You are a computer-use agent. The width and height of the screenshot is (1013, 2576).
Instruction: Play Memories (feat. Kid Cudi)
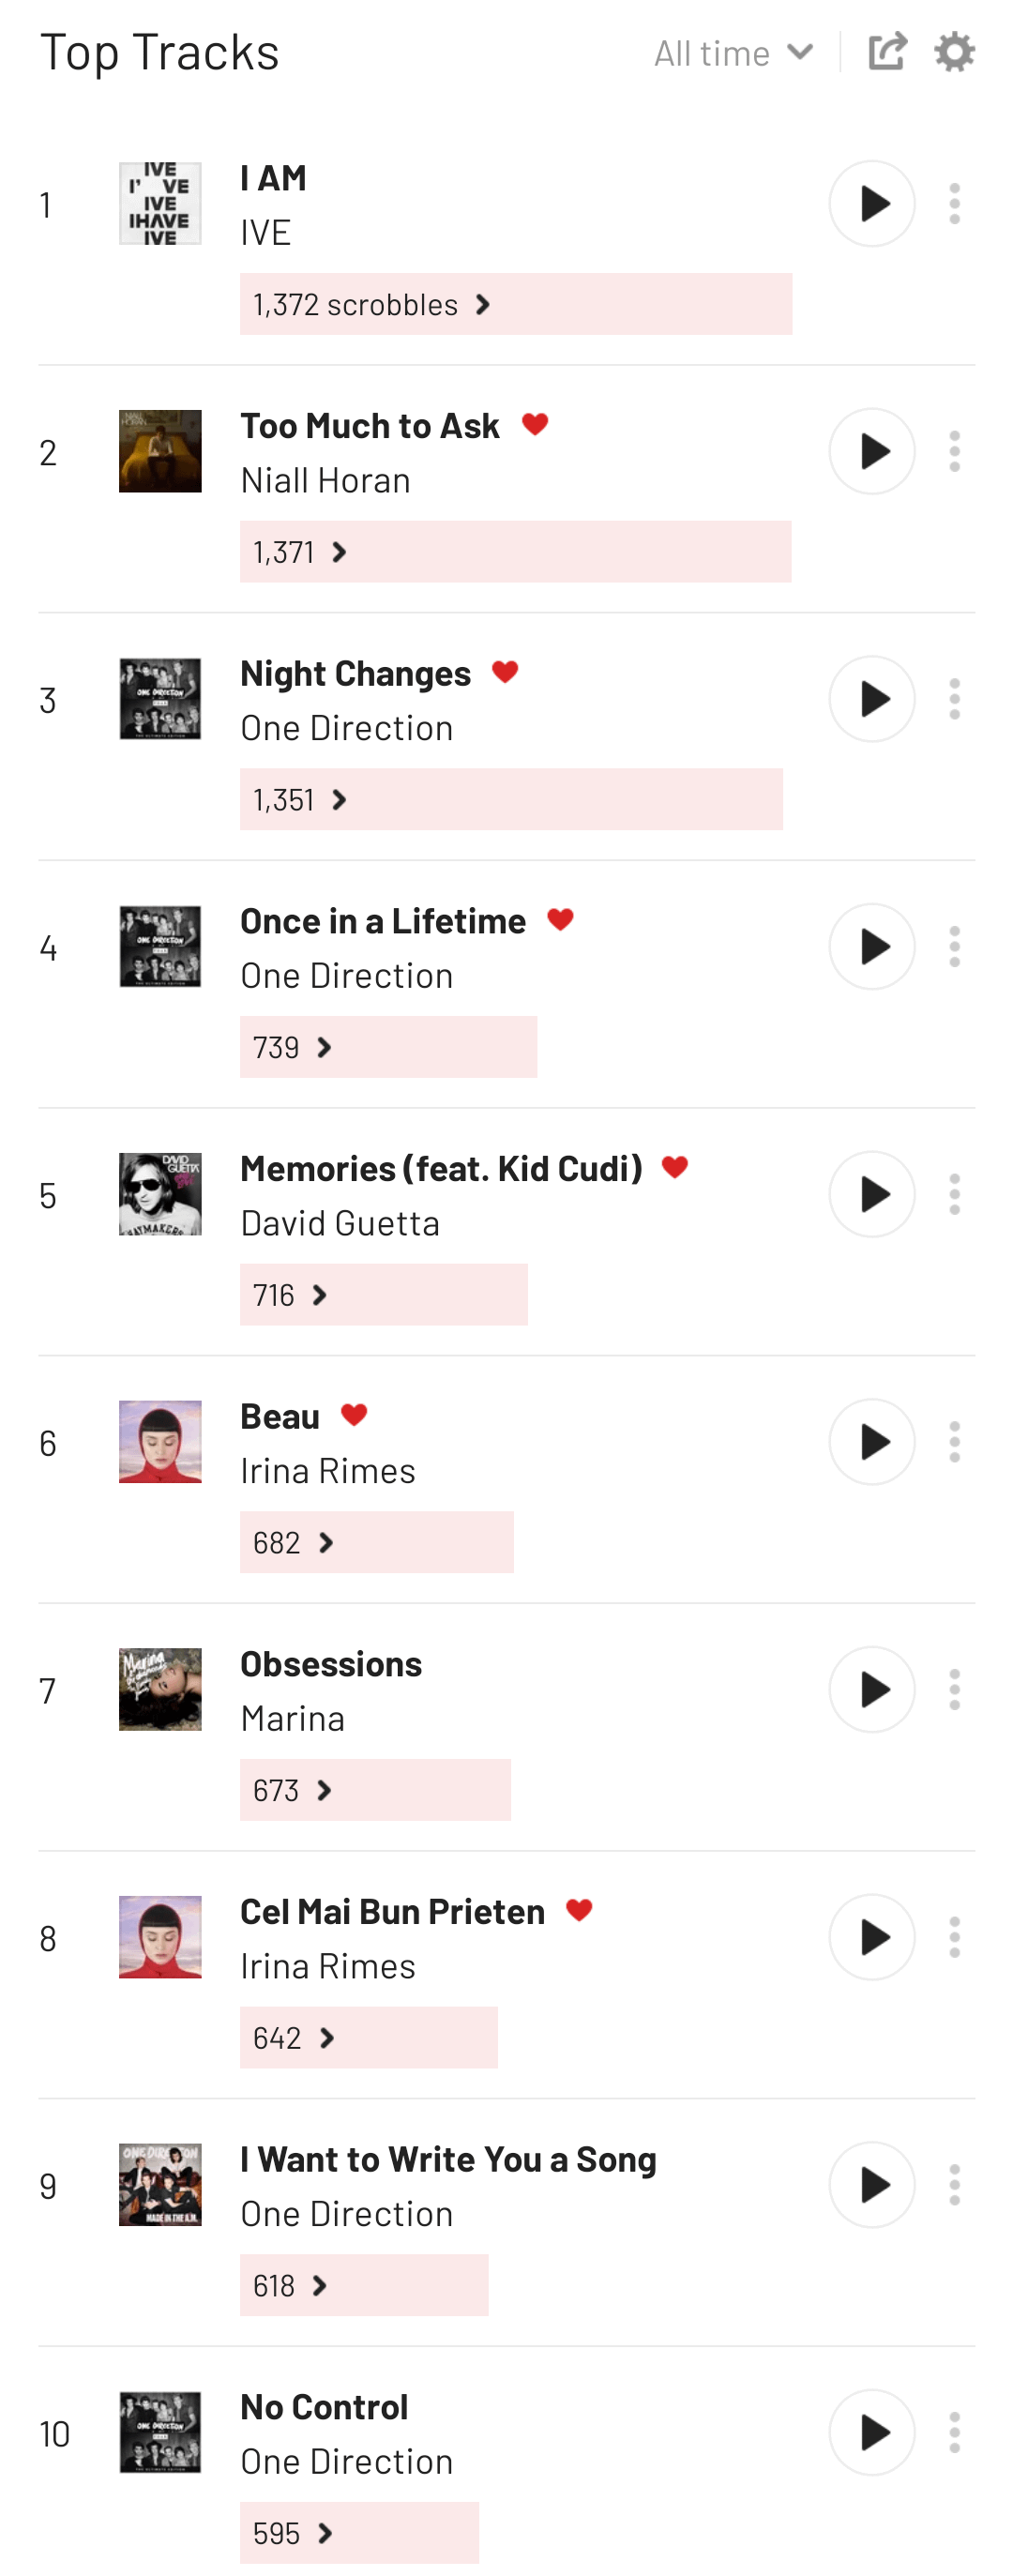pos(871,1194)
